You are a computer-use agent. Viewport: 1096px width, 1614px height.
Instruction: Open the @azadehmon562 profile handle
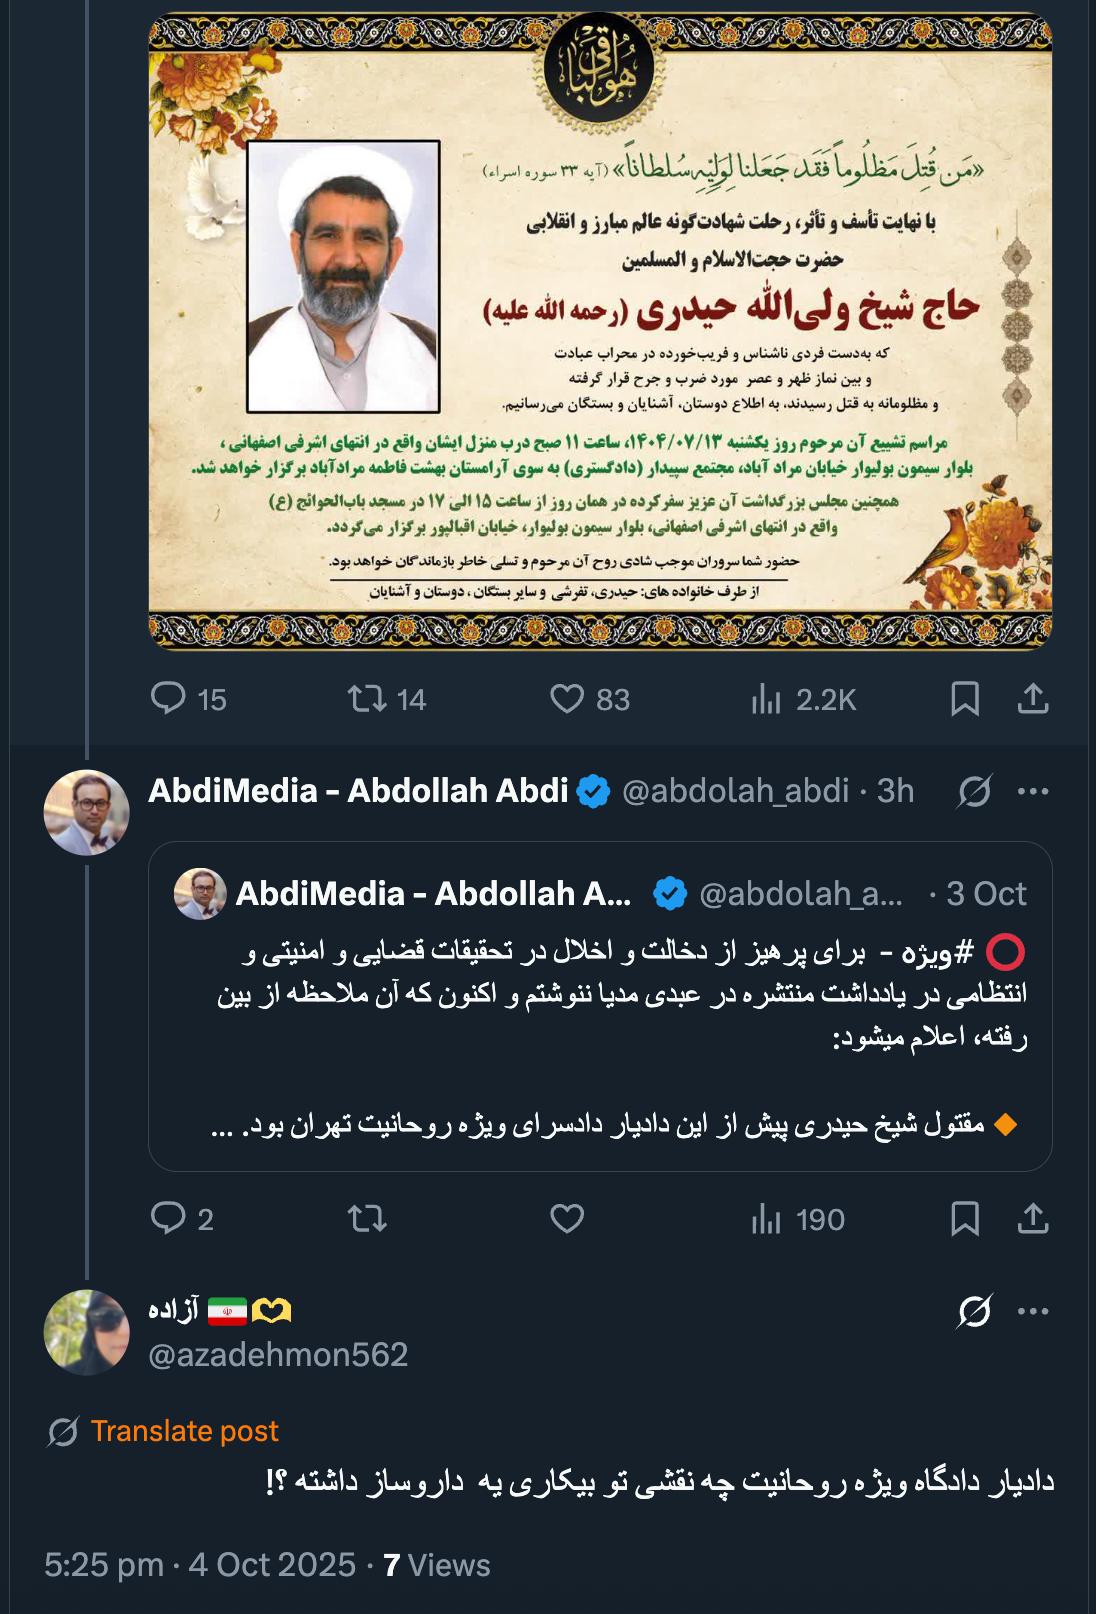click(x=278, y=1354)
